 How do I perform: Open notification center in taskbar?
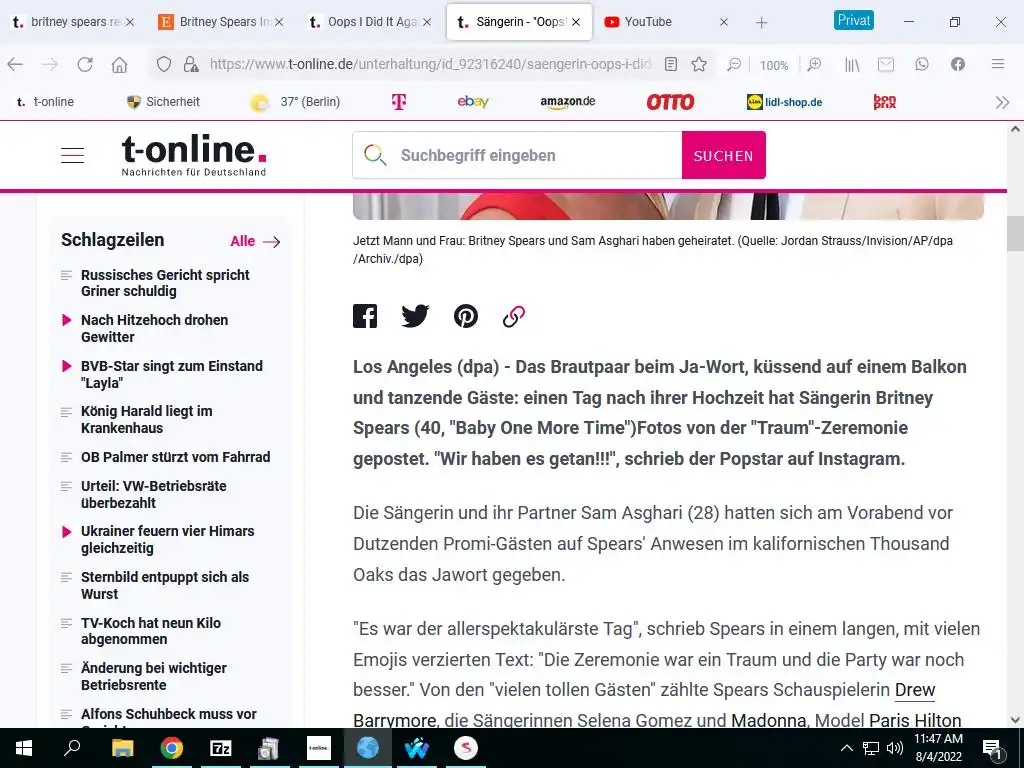point(991,749)
